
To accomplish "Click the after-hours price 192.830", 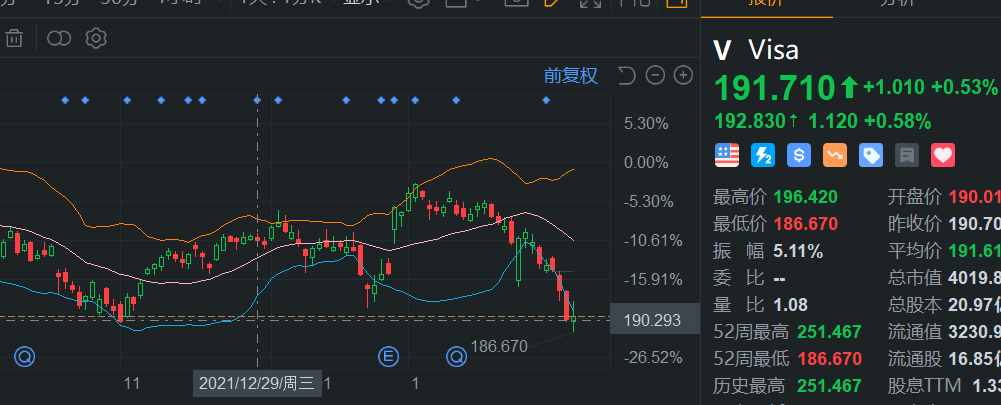I will click(x=751, y=121).
